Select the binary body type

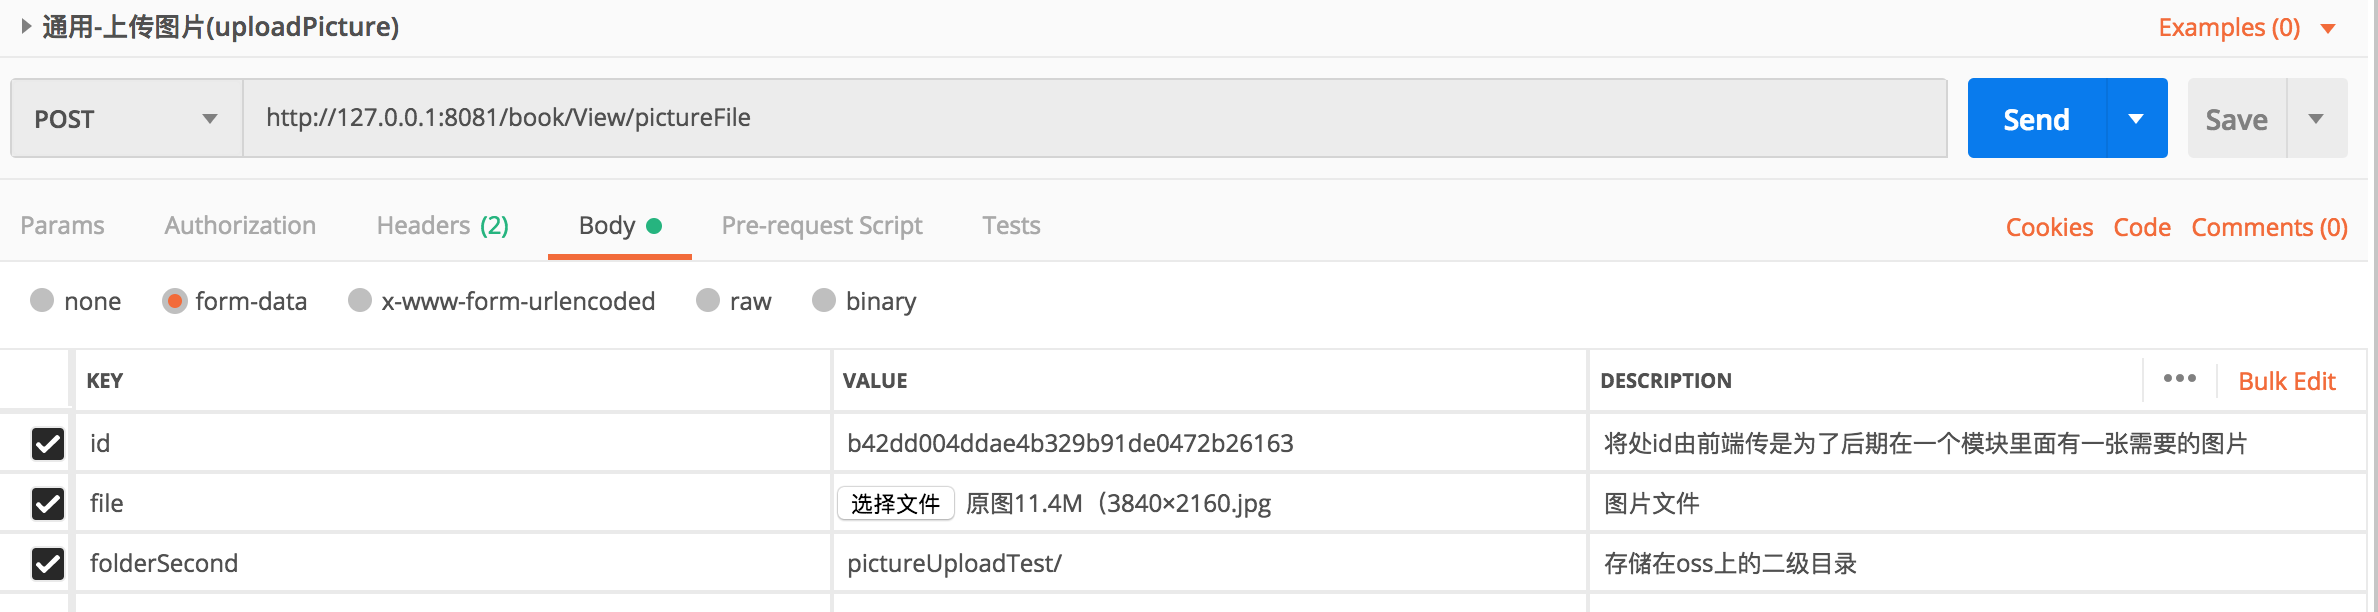click(824, 301)
